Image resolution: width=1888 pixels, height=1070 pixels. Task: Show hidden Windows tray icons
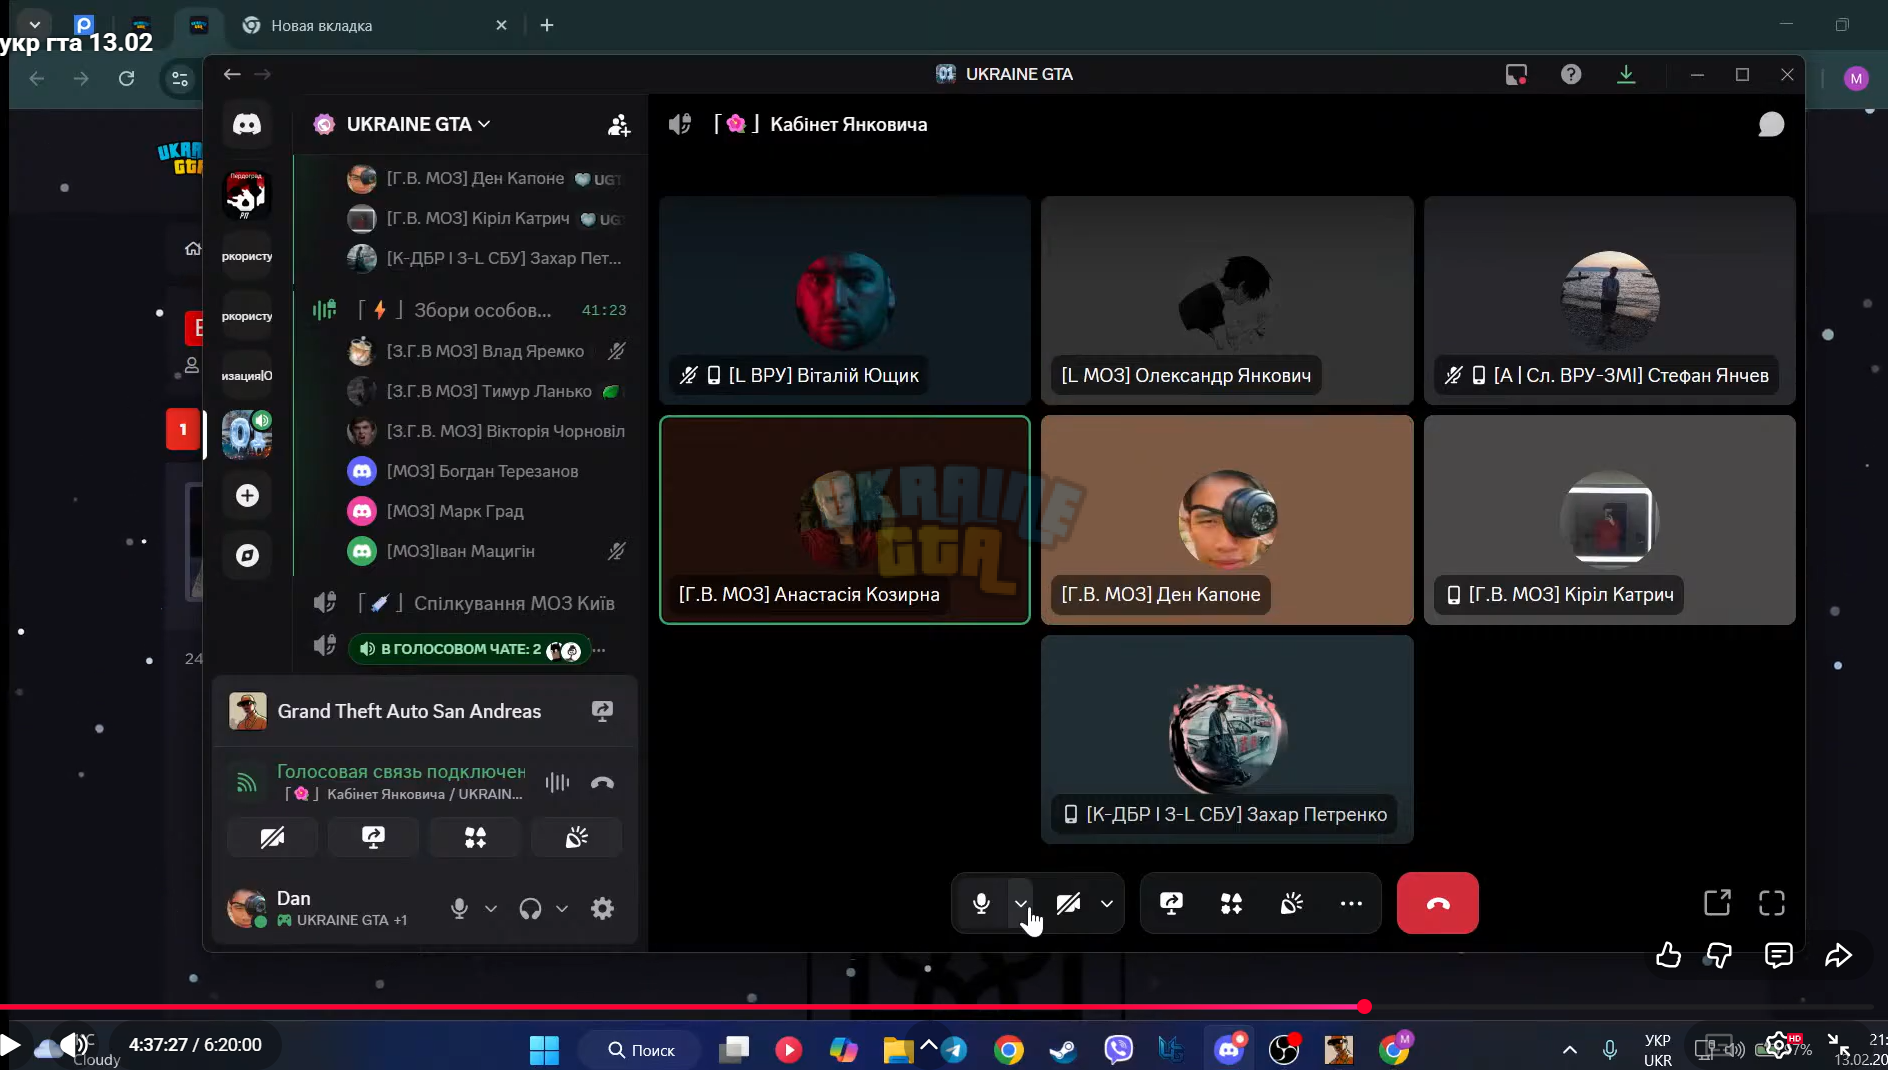[x=1570, y=1049]
